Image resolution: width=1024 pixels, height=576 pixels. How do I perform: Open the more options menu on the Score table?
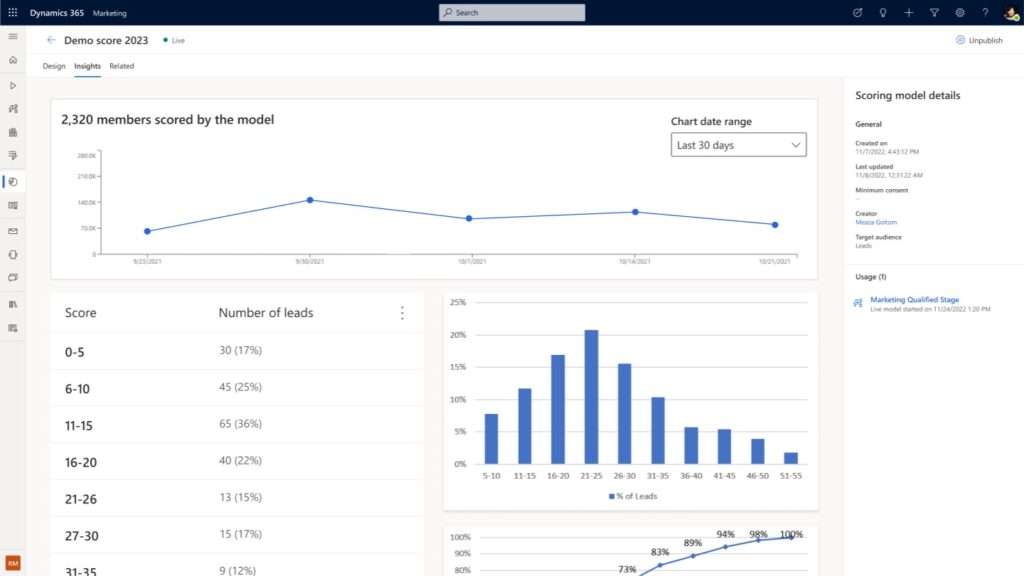[402, 312]
